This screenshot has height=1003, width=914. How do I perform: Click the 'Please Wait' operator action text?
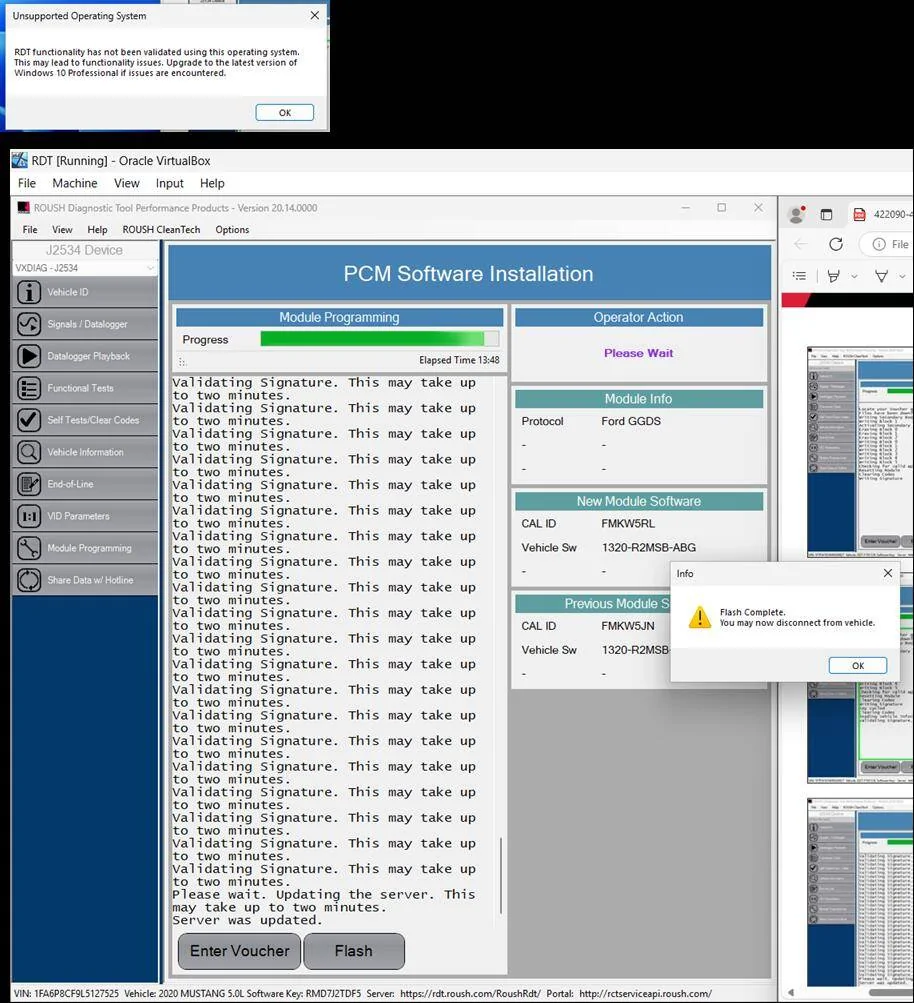[x=638, y=353]
